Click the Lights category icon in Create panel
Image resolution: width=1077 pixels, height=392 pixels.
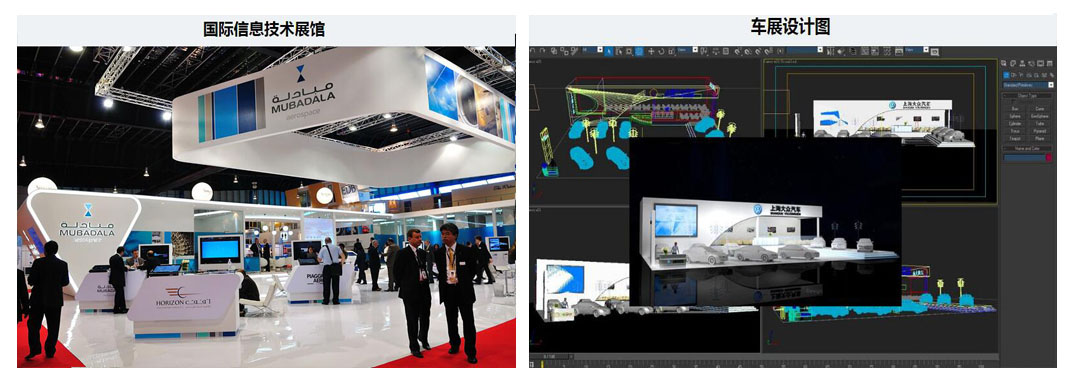[1021, 75]
